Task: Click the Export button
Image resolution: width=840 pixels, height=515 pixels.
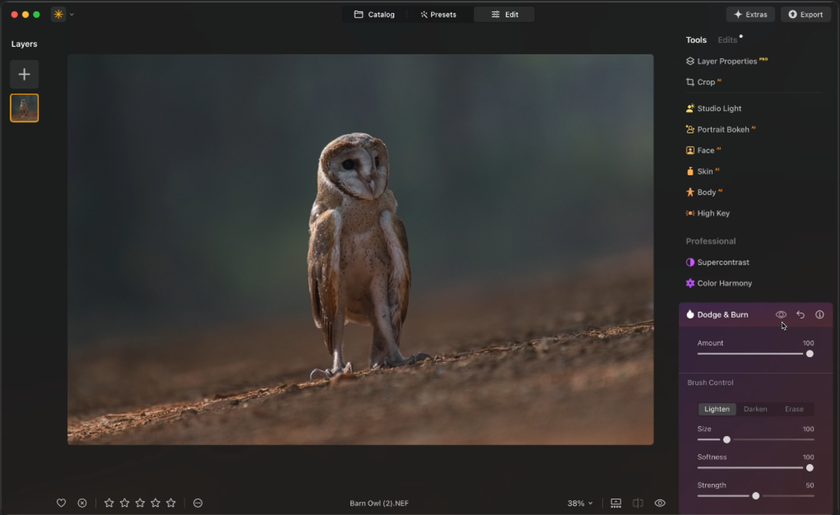Action: (805, 15)
